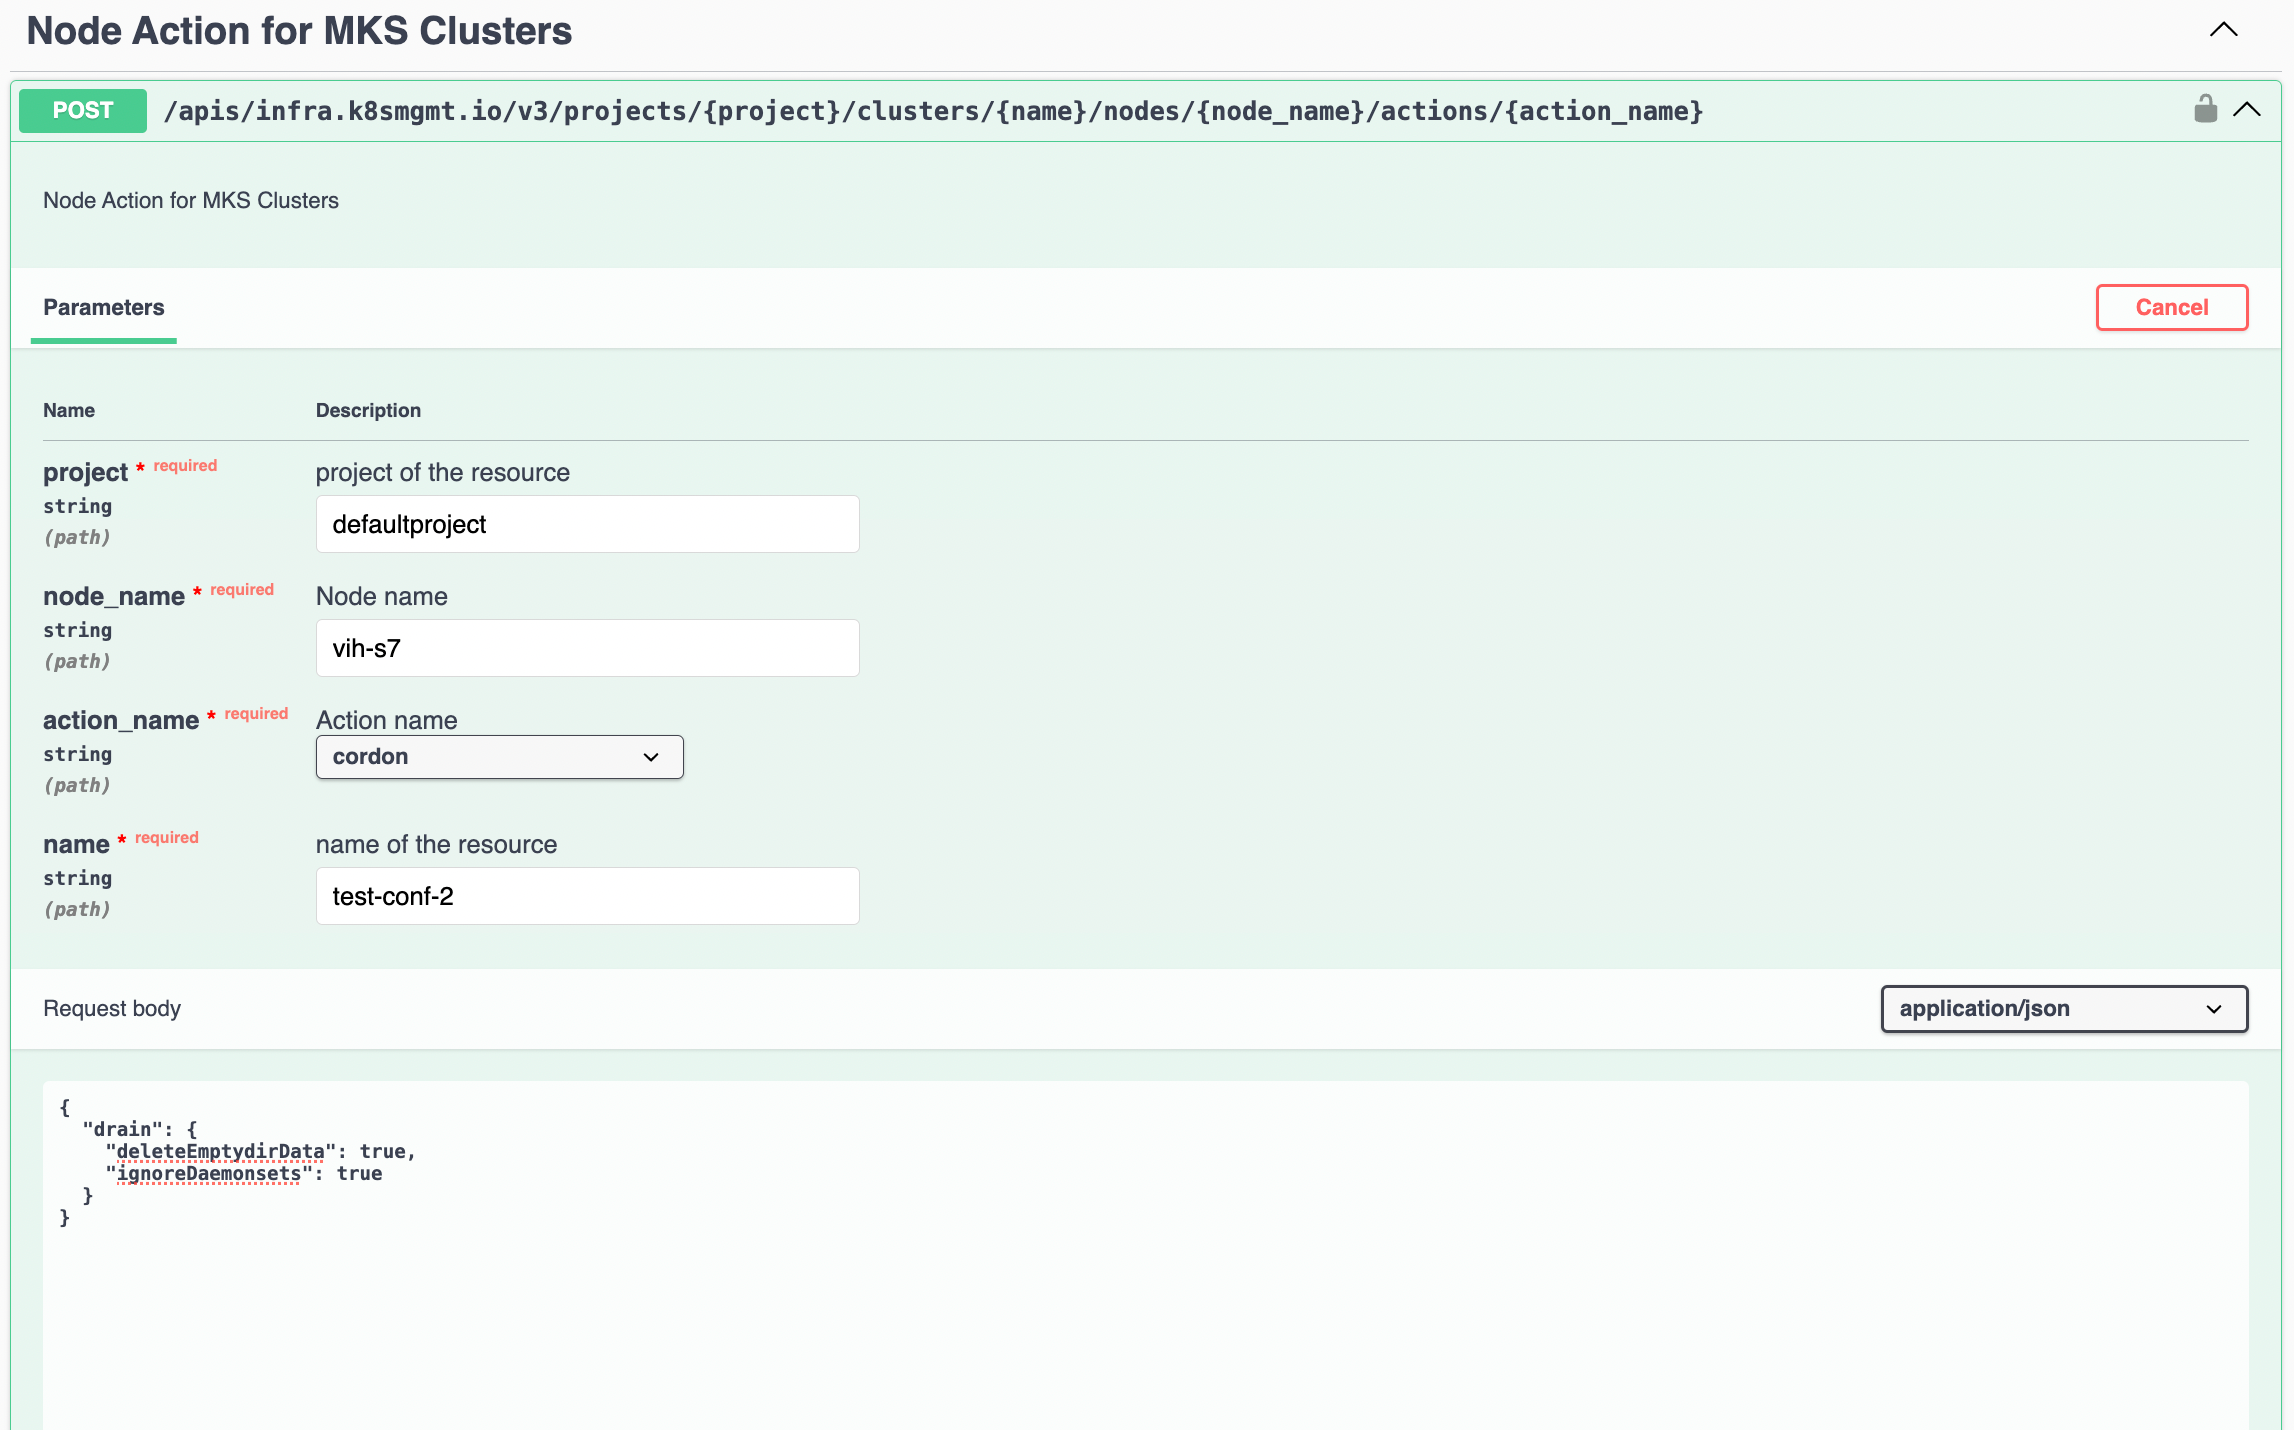Click the green POST method badge
The width and height of the screenshot is (2294, 1430).
pos(83,111)
